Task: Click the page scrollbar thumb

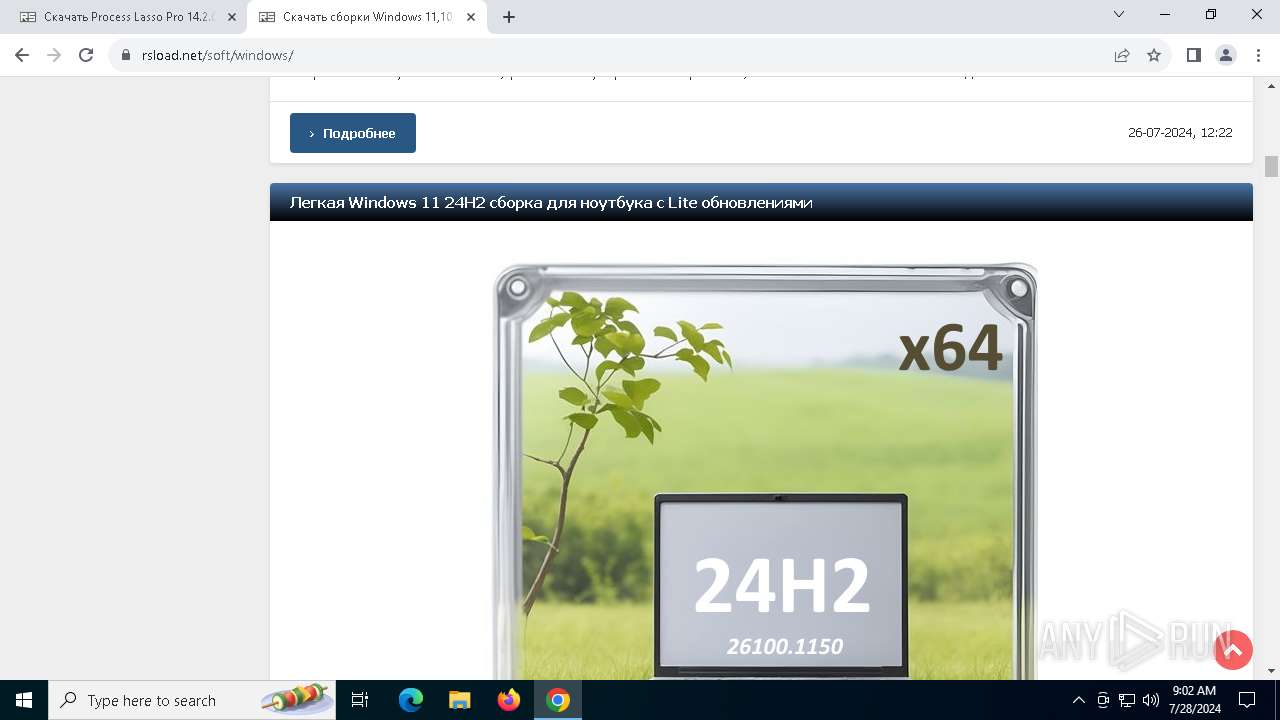Action: pyautogui.click(x=1271, y=167)
